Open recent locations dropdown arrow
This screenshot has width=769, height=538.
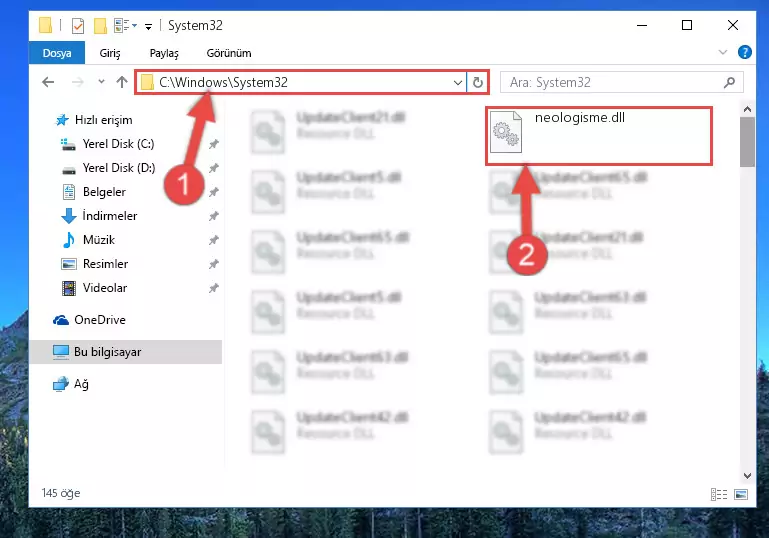(102, 82)
